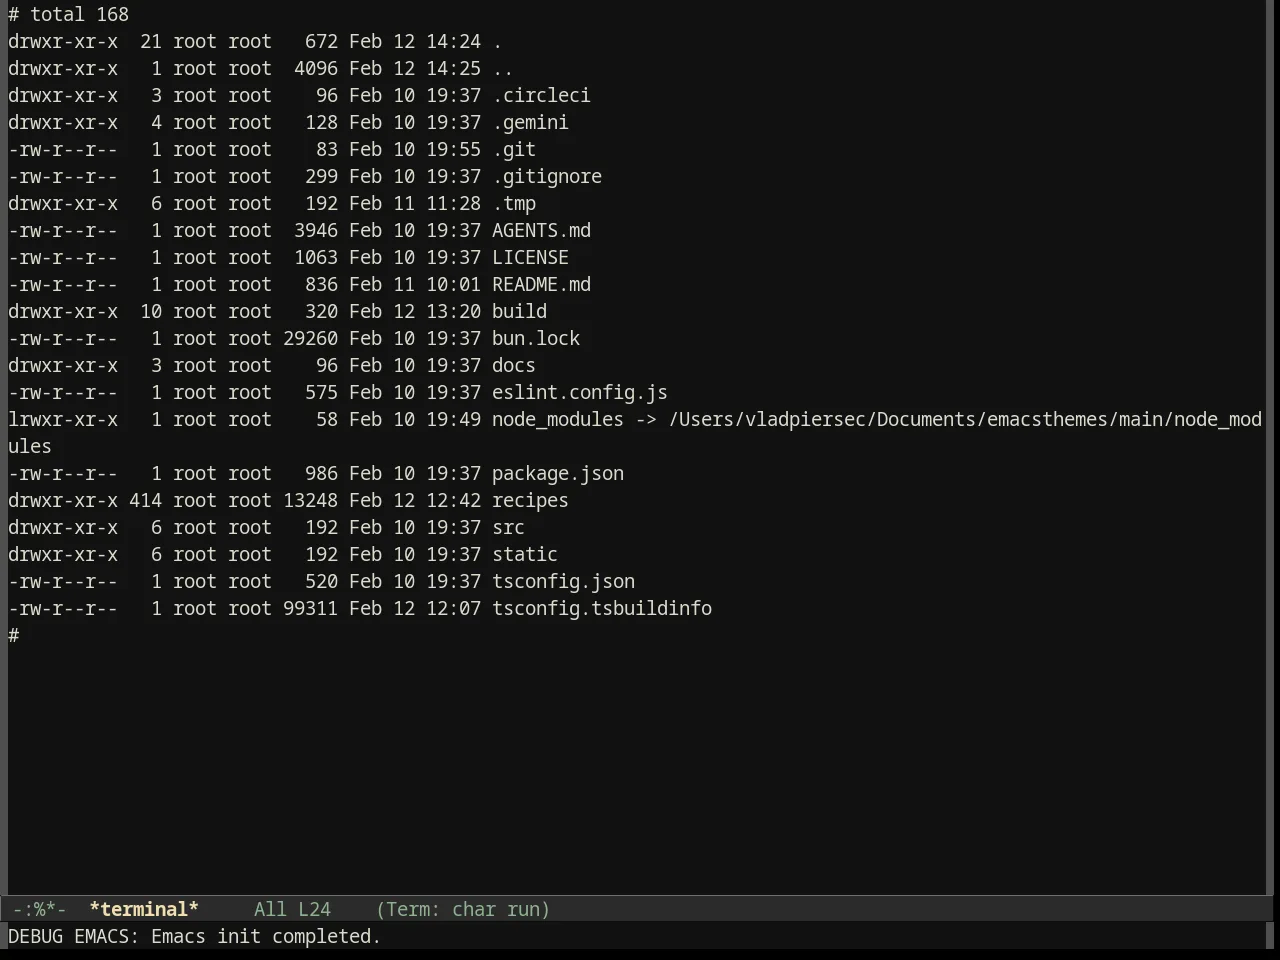
Task: Select tsconfig.tsbuildinfo file name
Action: (602, 608)
